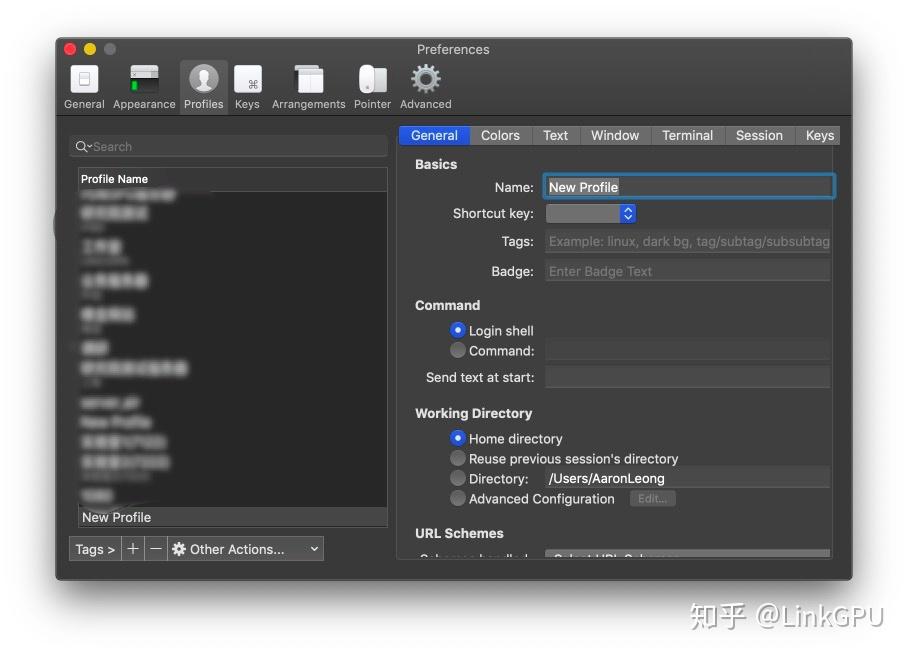The height and width of the screenshot is (654, 908).
Task: Expand the Tags panel button
Action: pos(94,548)
